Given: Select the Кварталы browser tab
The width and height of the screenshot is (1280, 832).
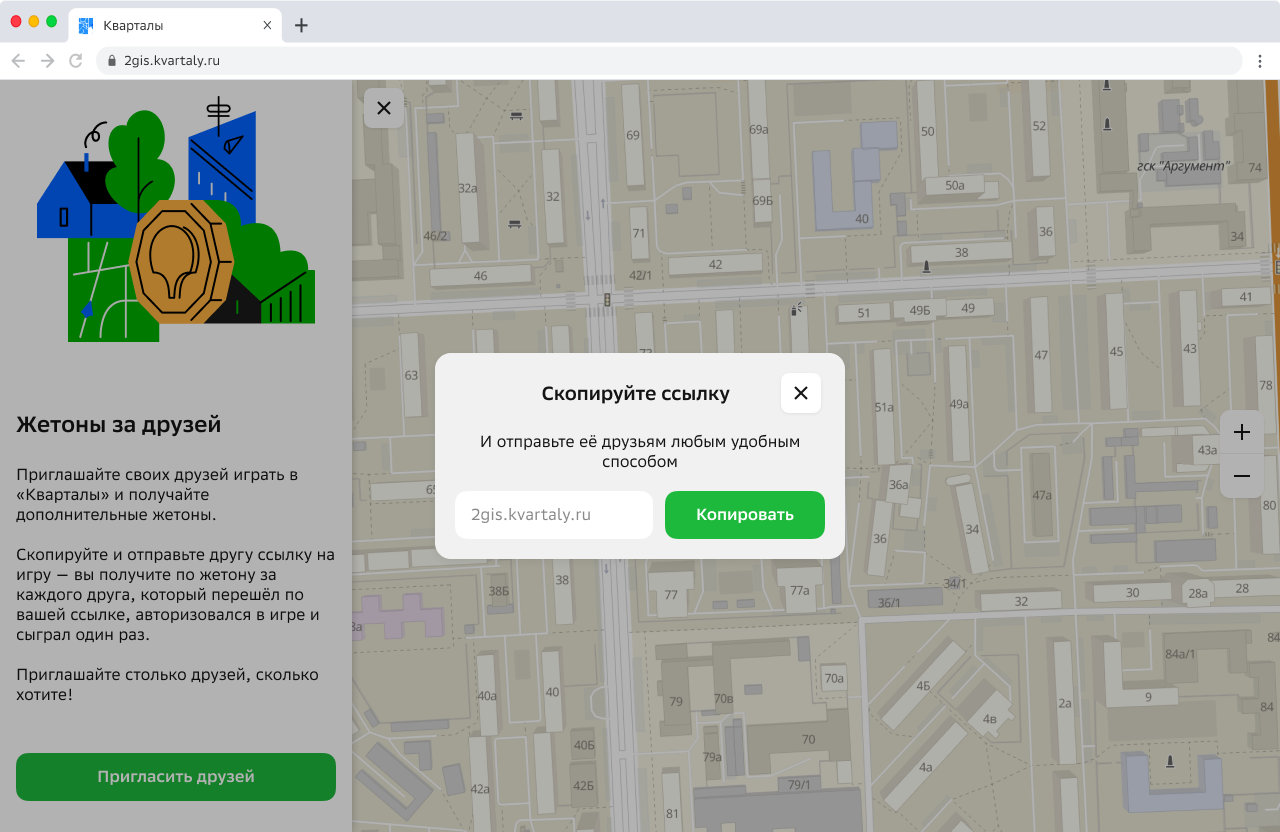Looking at the screenshot, I should [170, 26].
